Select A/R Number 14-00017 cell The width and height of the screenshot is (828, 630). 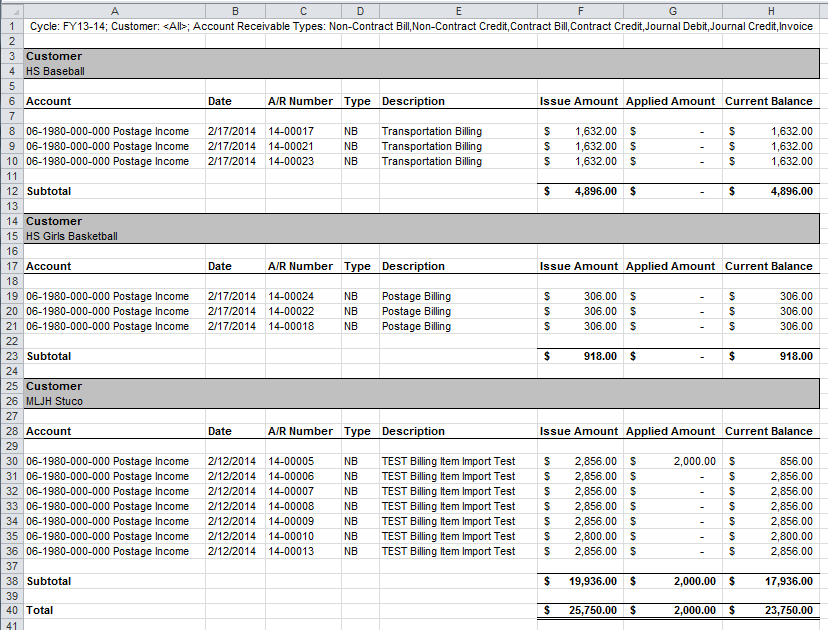[291, 131]
